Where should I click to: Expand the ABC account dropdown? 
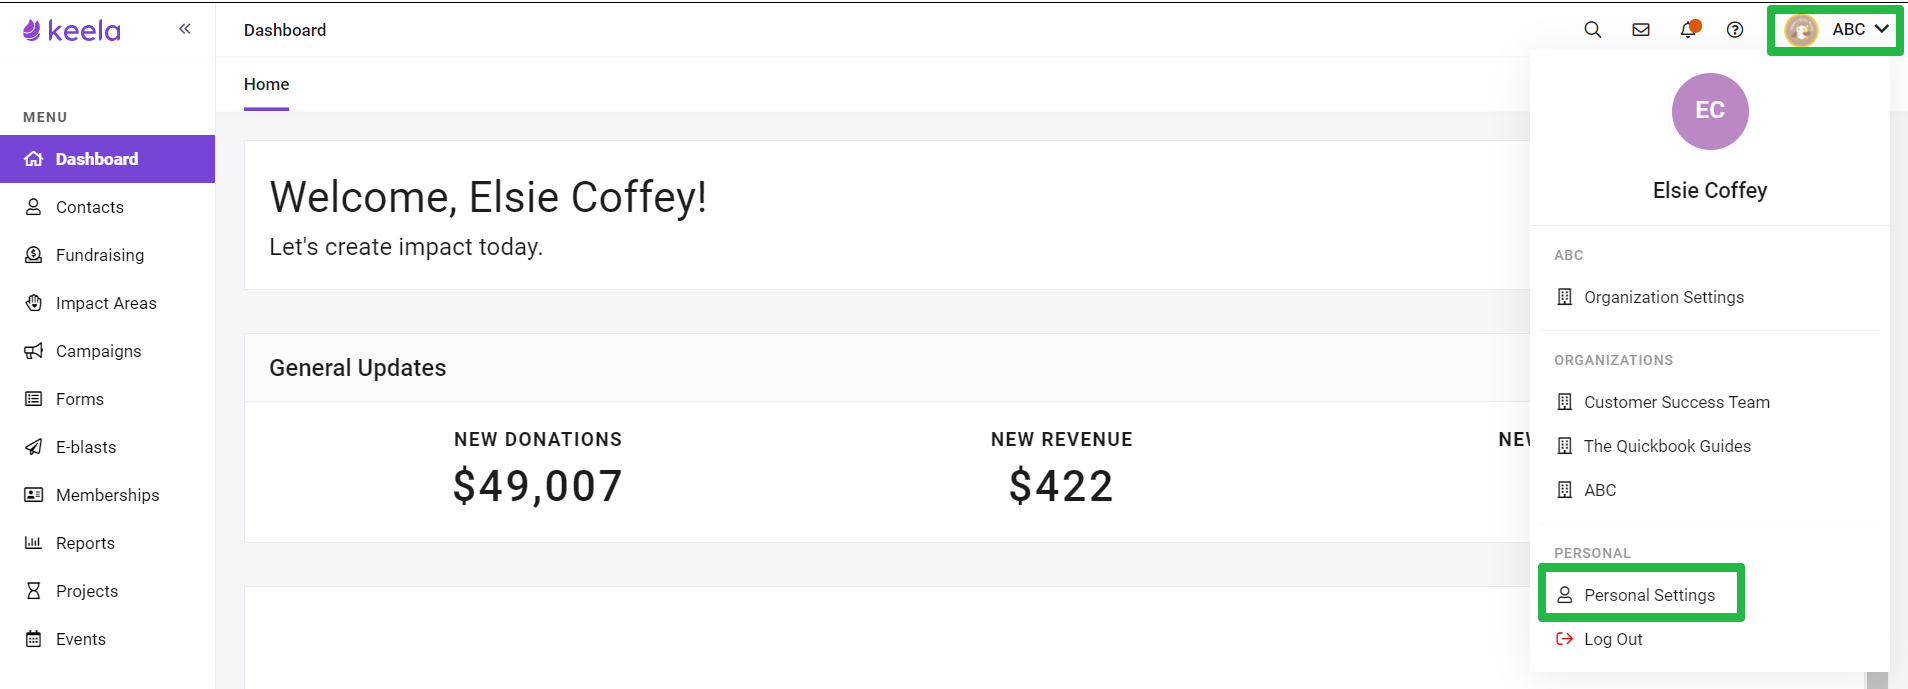1836,30
